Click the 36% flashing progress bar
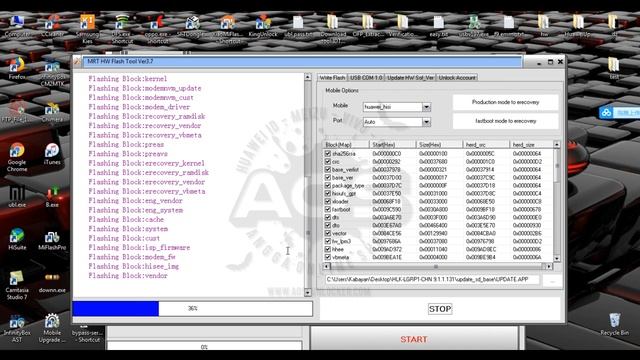The width and height of the screenshot is (640, 360). click(x=192, y=309)
